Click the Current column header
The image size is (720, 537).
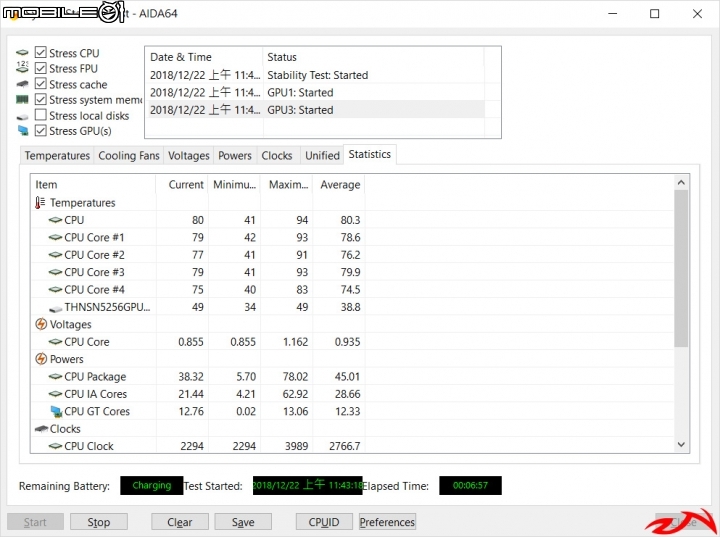pyautogui.click(x=182, y=185)
